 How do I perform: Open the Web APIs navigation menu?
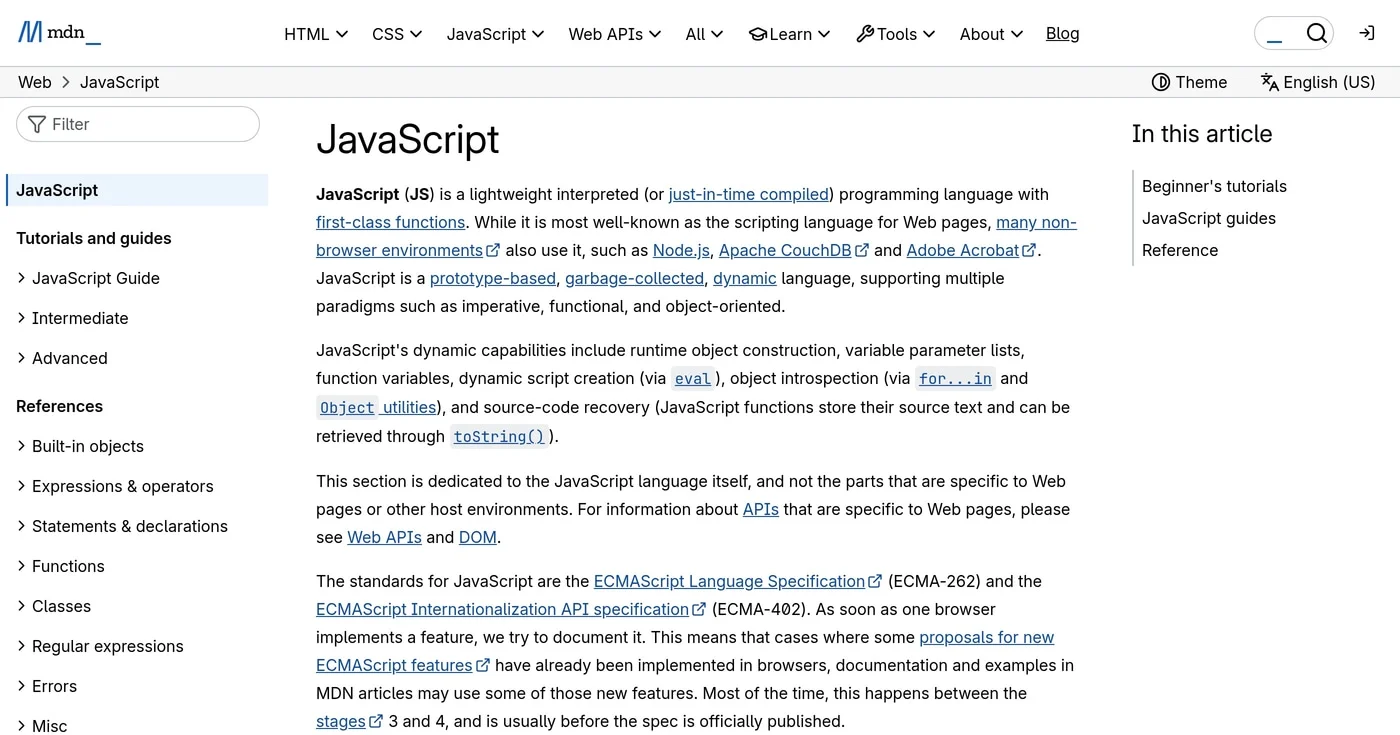coord(615,34)
